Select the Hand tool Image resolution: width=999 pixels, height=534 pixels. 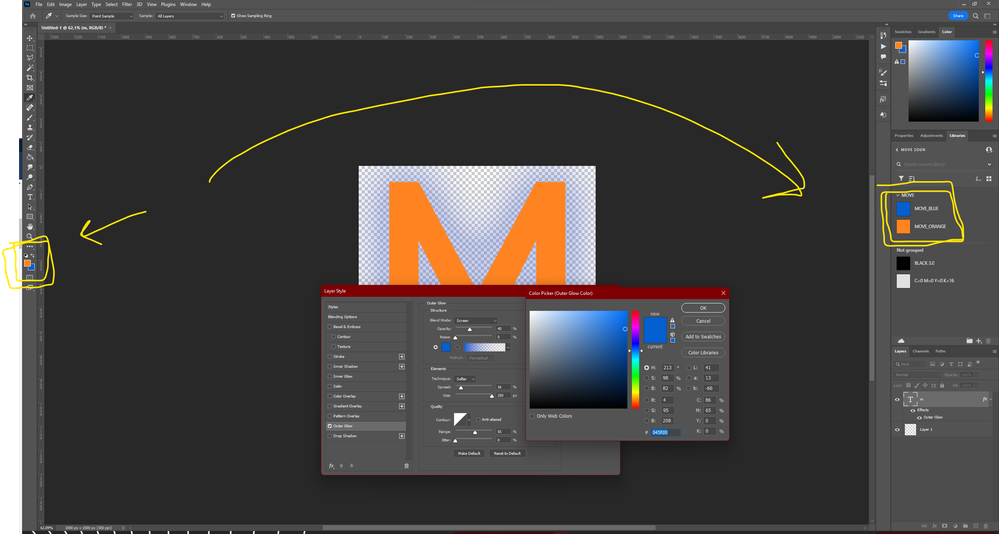(30, 226)
